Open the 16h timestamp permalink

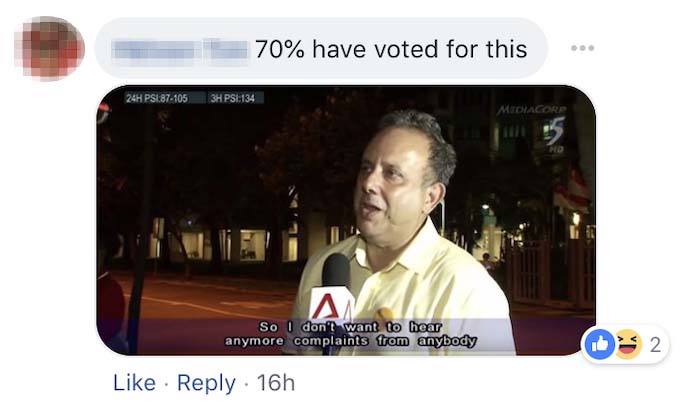(x=275, y=383)
